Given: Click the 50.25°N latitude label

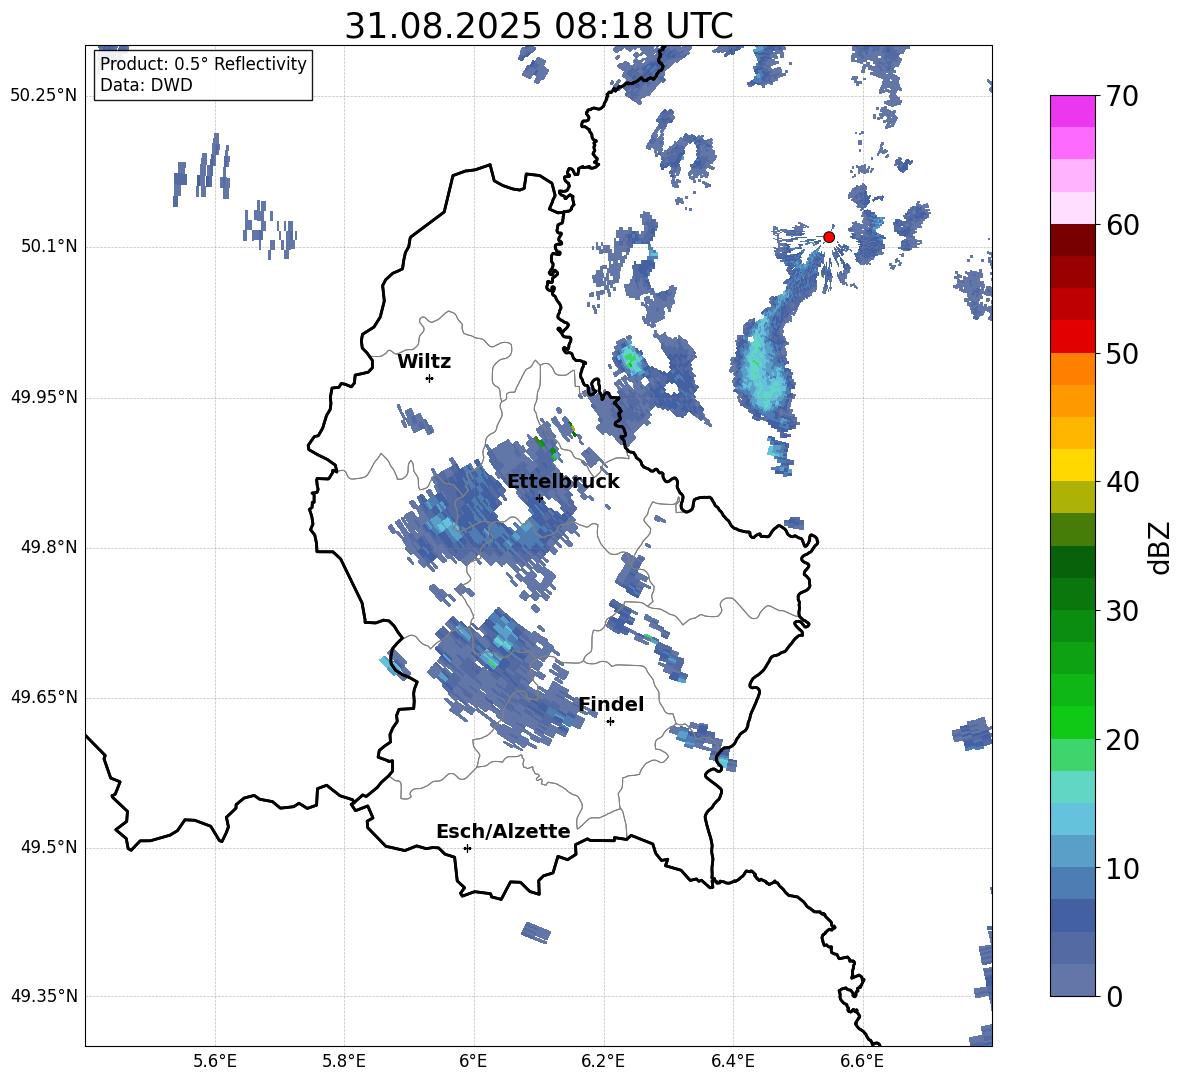Looking at the screenshot, I should pos(44,96).
